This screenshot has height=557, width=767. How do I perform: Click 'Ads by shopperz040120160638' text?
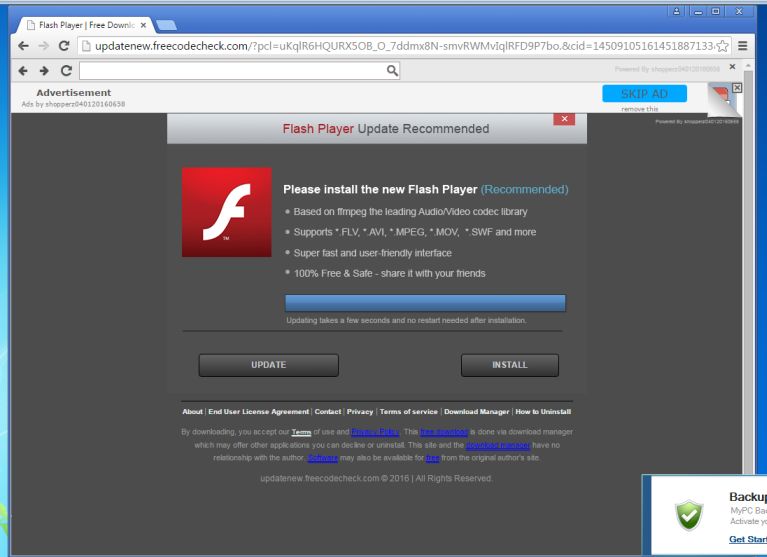tap(73, 104)
